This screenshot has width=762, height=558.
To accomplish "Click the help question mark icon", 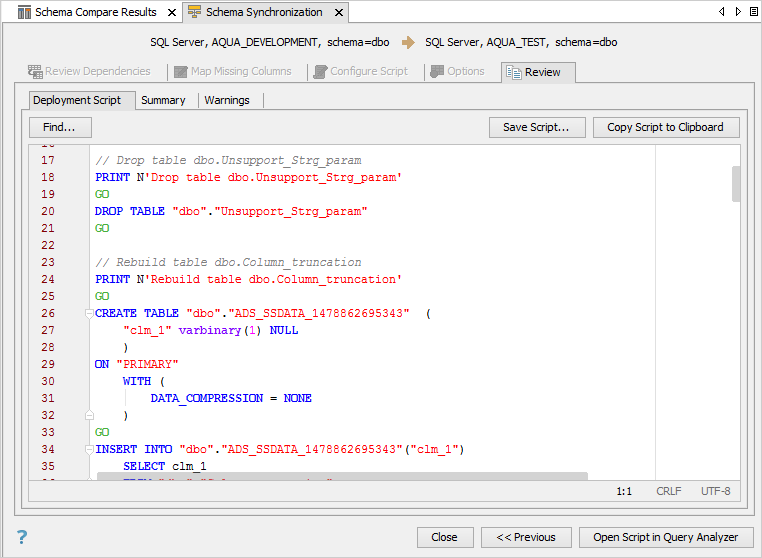I will [22, 537].
